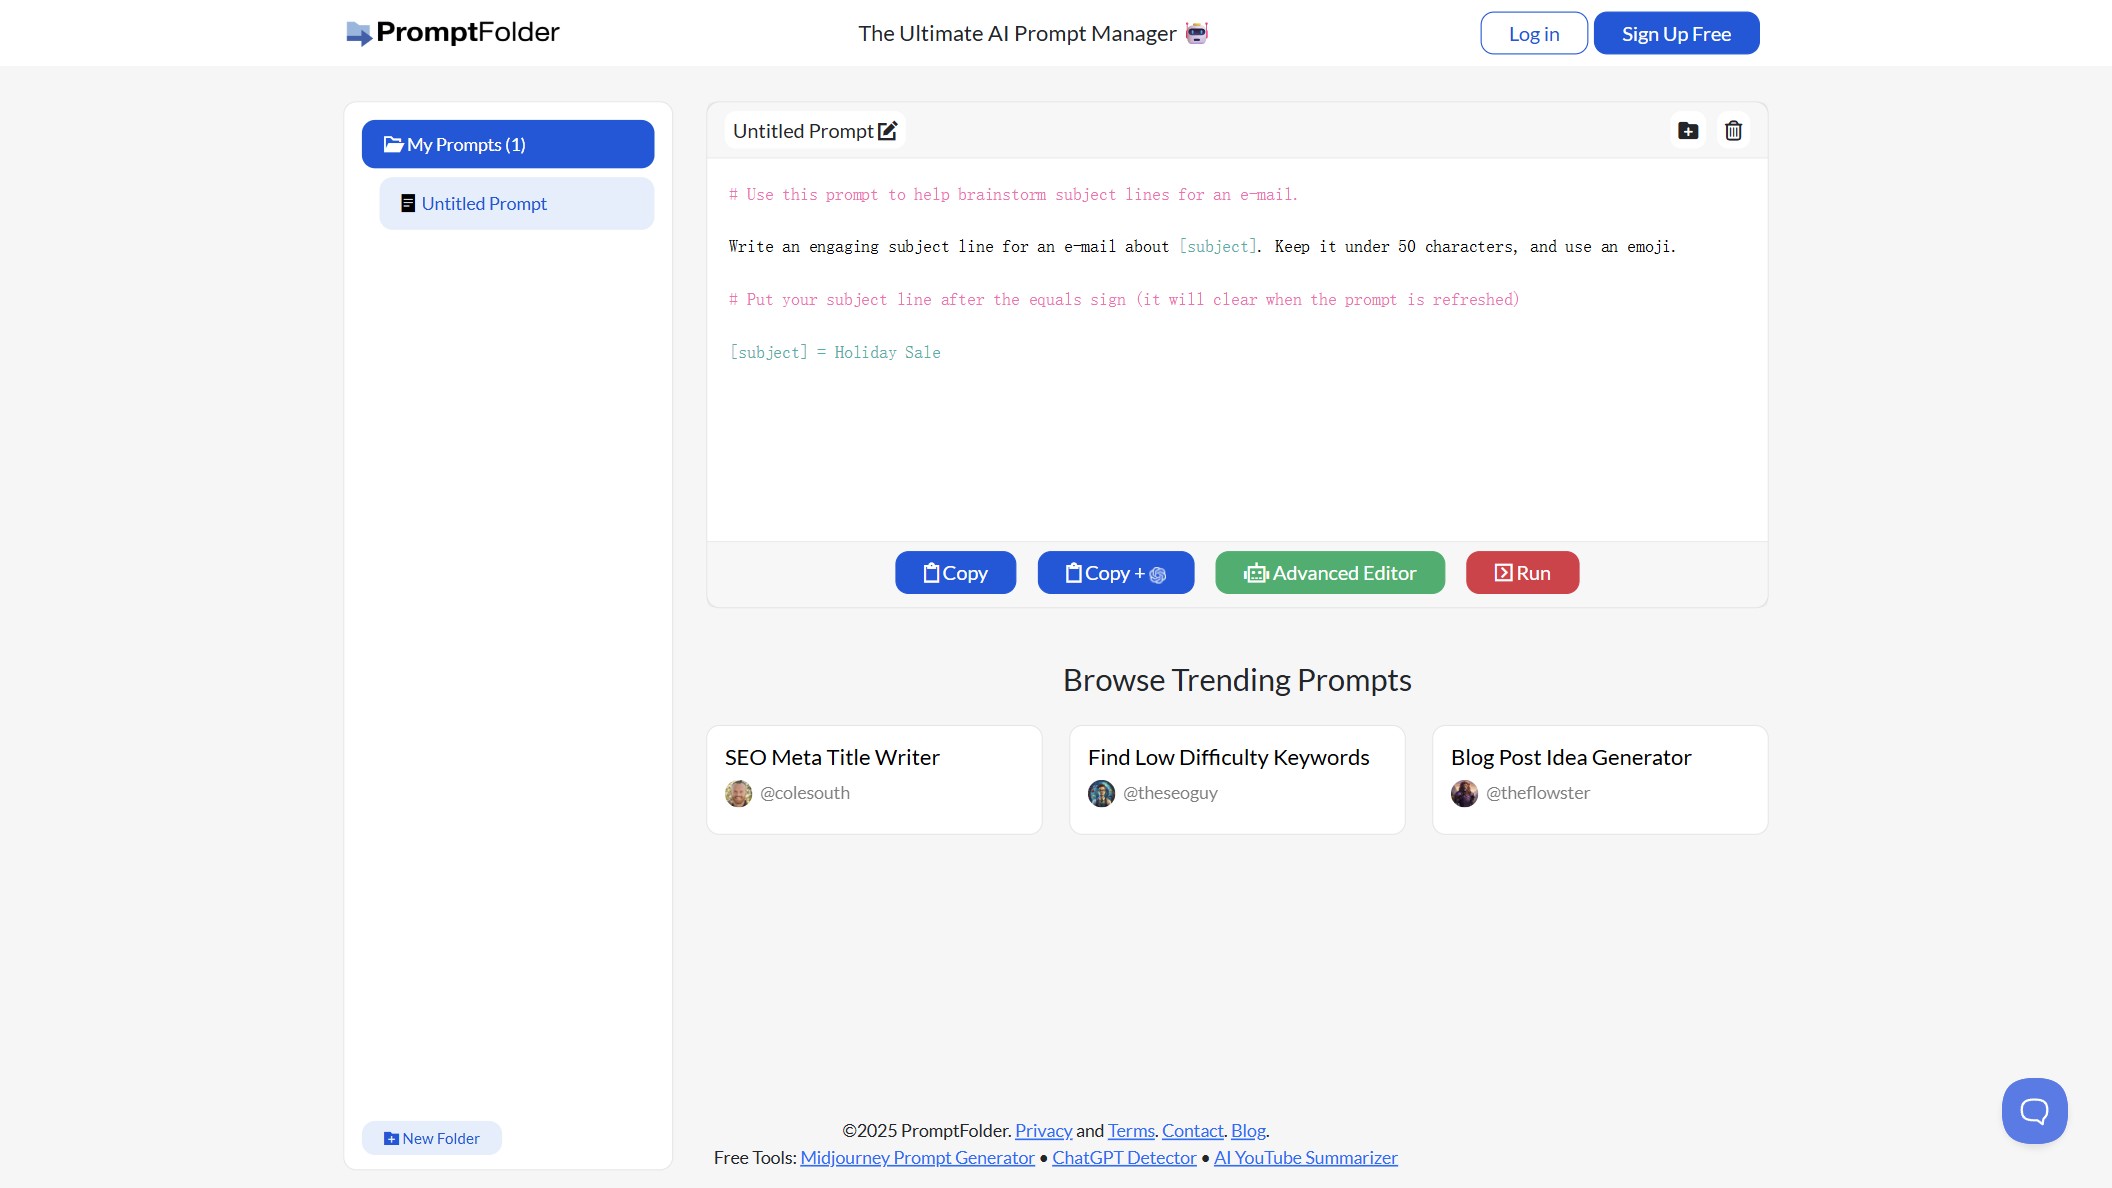The height and width of the screenshot is (1188, 2112).
Task: Click the comment line '# Use this prompt to help'
Action: [x=1013, y=194]
